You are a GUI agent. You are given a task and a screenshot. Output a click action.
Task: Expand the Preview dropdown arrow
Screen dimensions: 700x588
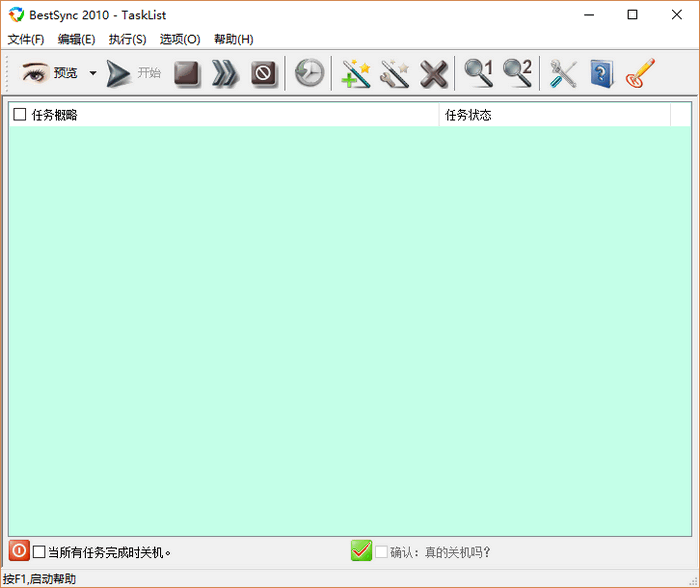(93, 73)
